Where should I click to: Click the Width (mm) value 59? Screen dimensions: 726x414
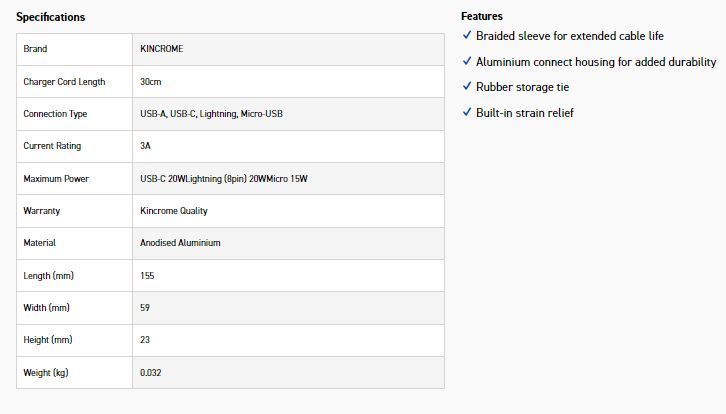tap(146, 308)
